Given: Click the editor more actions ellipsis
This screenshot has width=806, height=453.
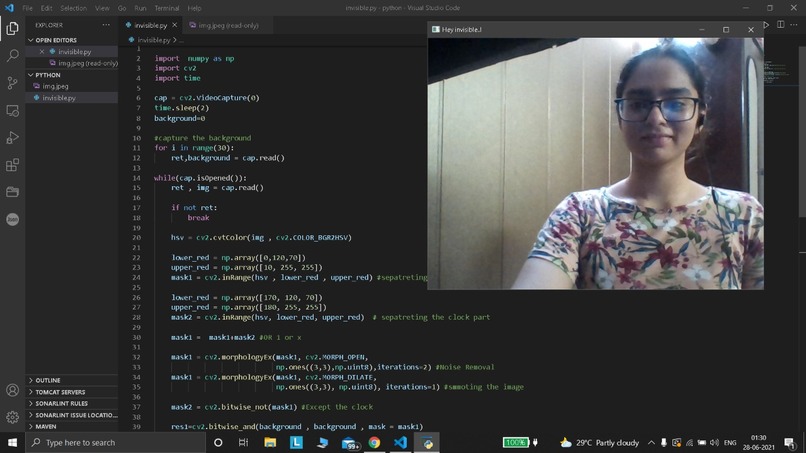Looking at the screenshot, I should (x=795, y=25).
